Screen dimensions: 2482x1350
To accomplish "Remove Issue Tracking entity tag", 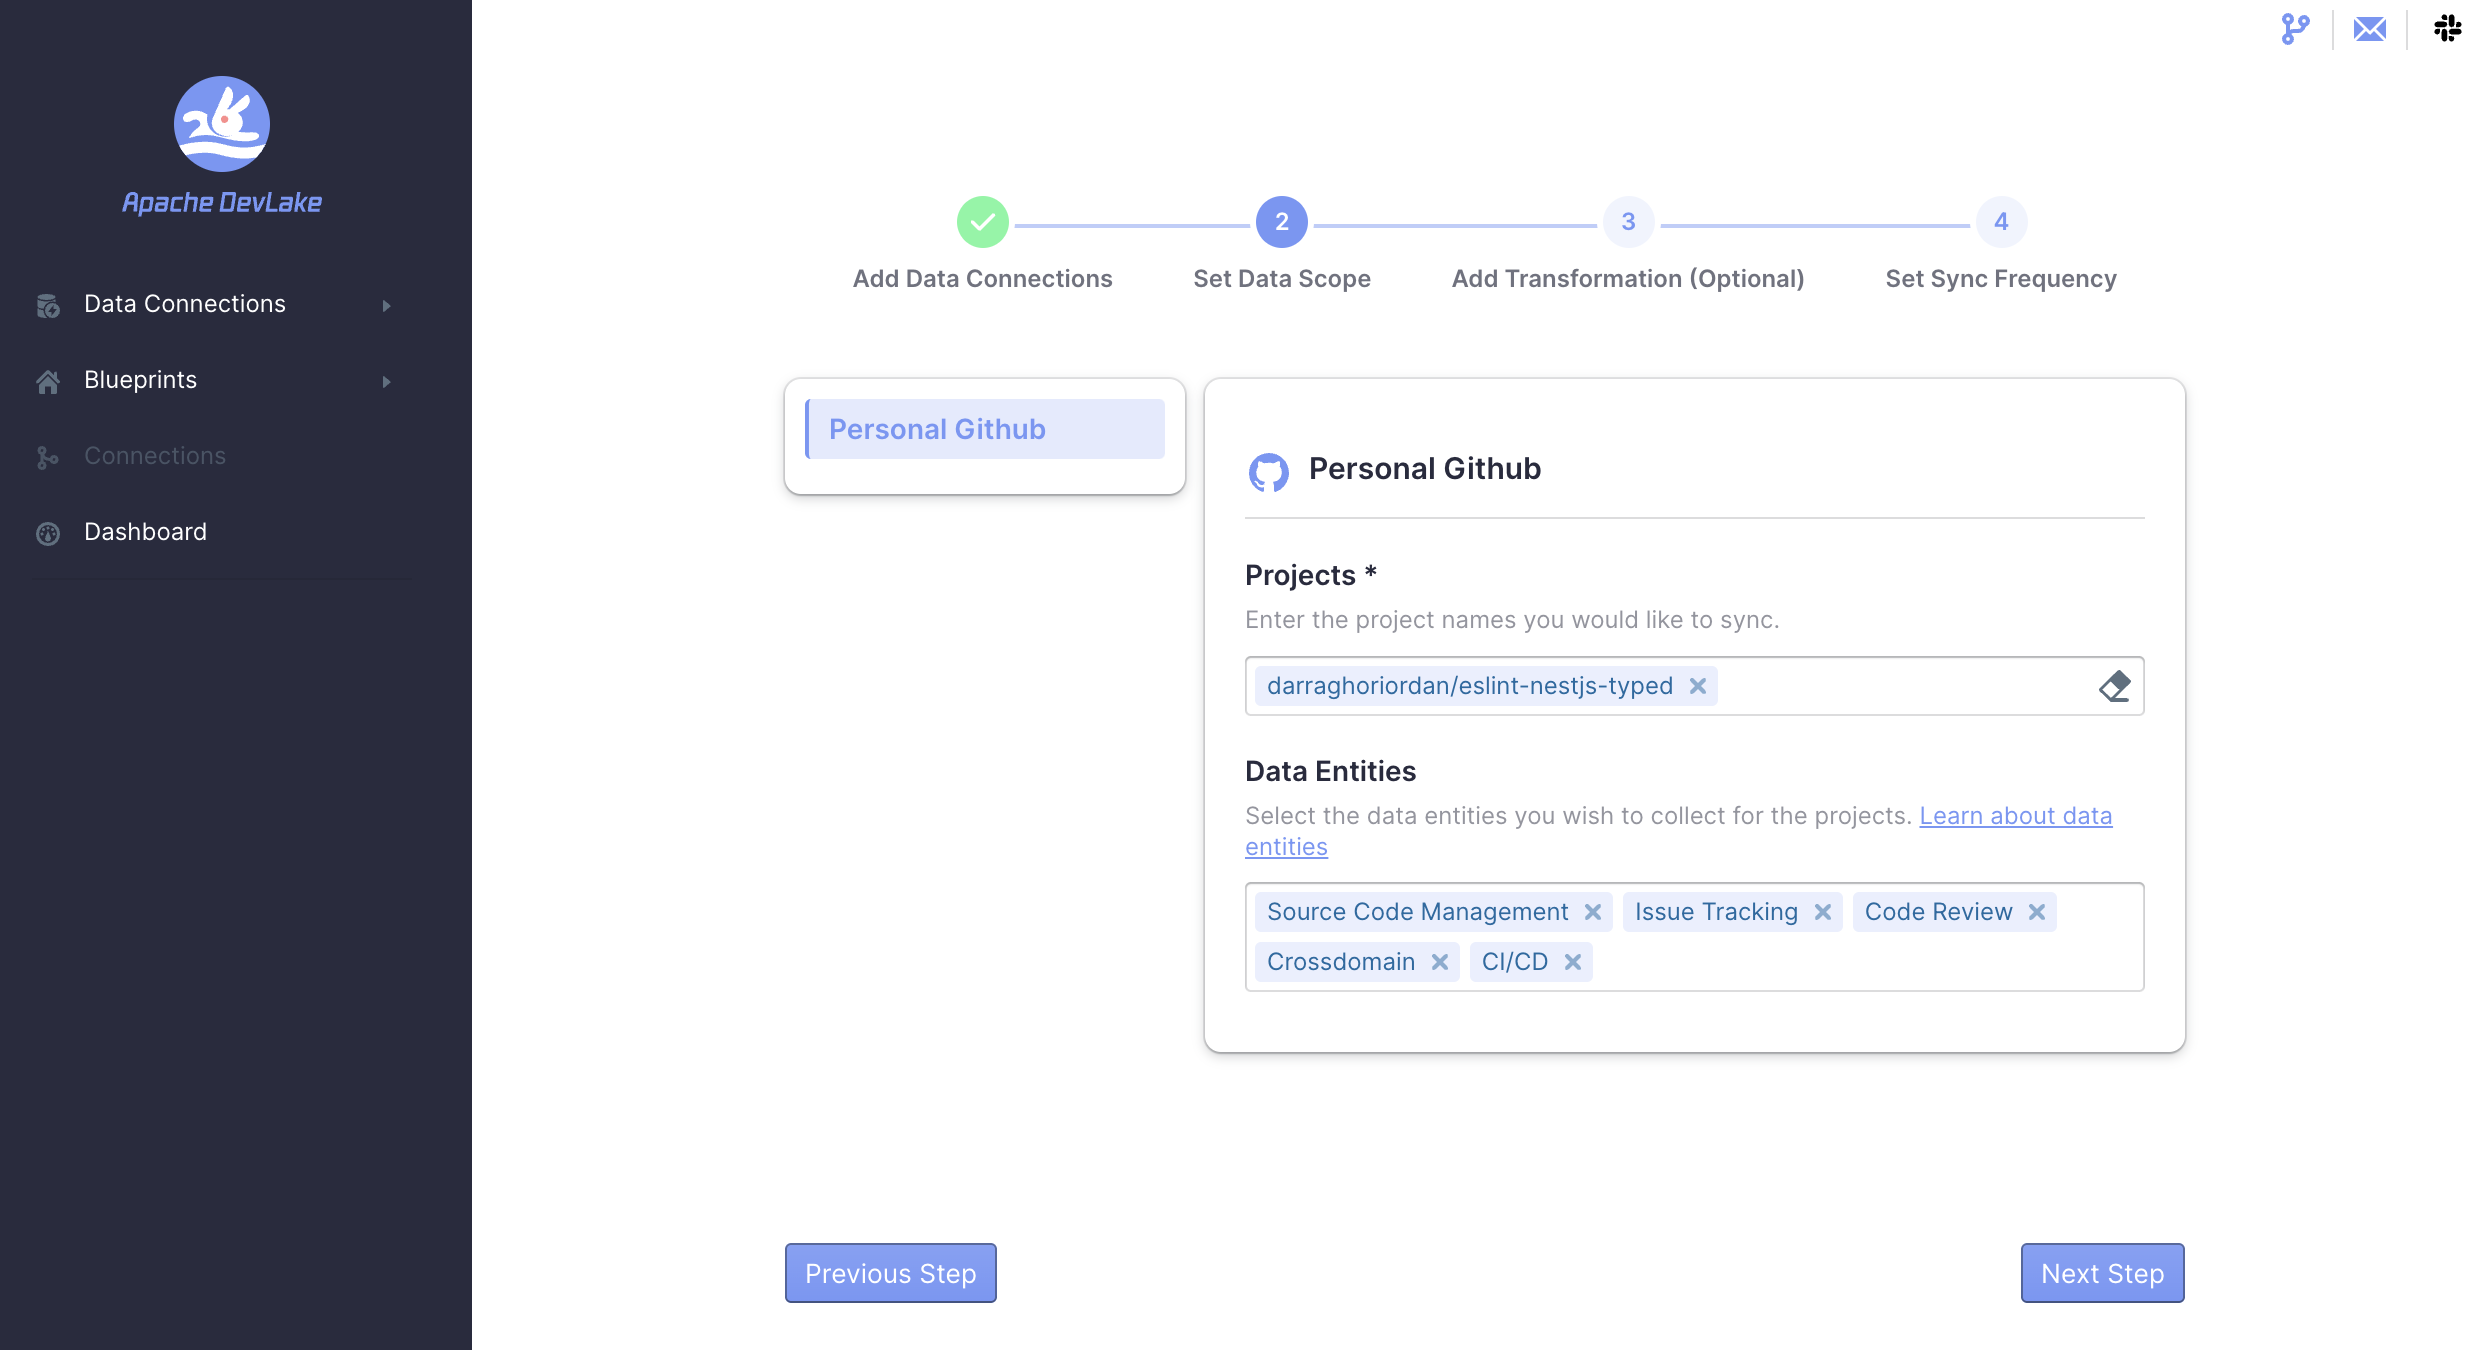I will point(1823,912).
